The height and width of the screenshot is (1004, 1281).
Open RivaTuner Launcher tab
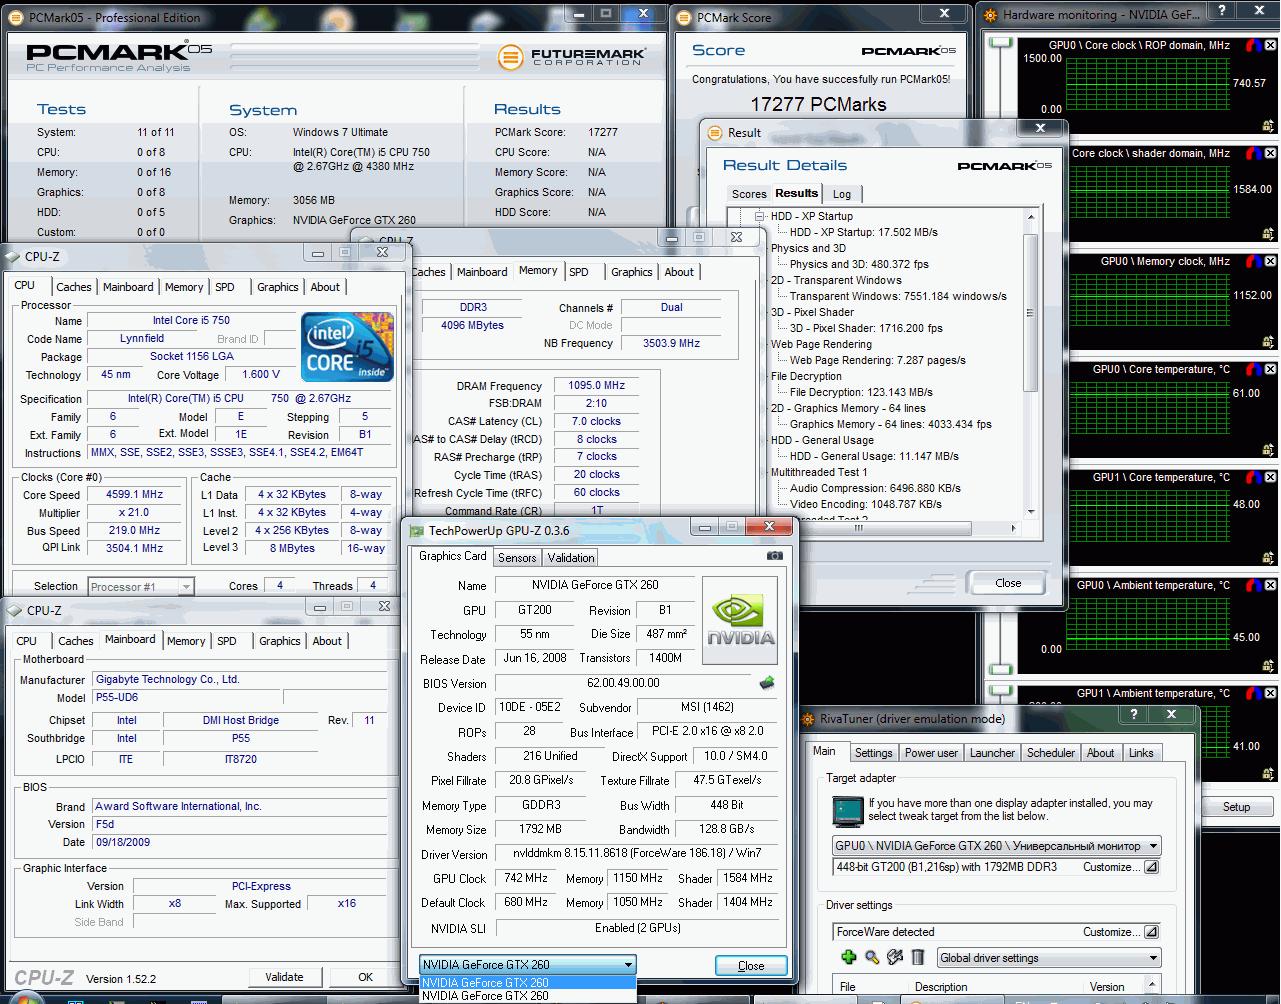pyautogui.click(x=992, y=753)
